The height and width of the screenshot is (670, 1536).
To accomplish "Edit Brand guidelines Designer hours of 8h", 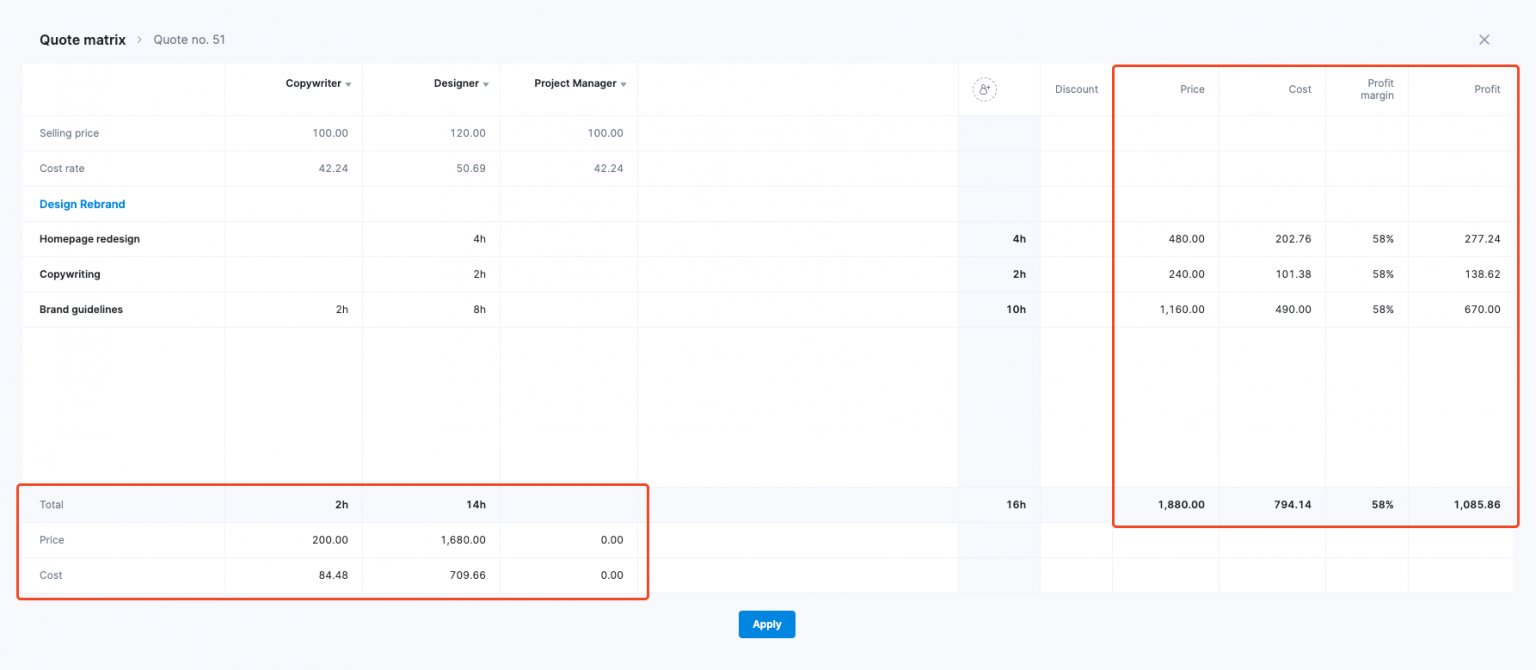I will click(477, 309).
